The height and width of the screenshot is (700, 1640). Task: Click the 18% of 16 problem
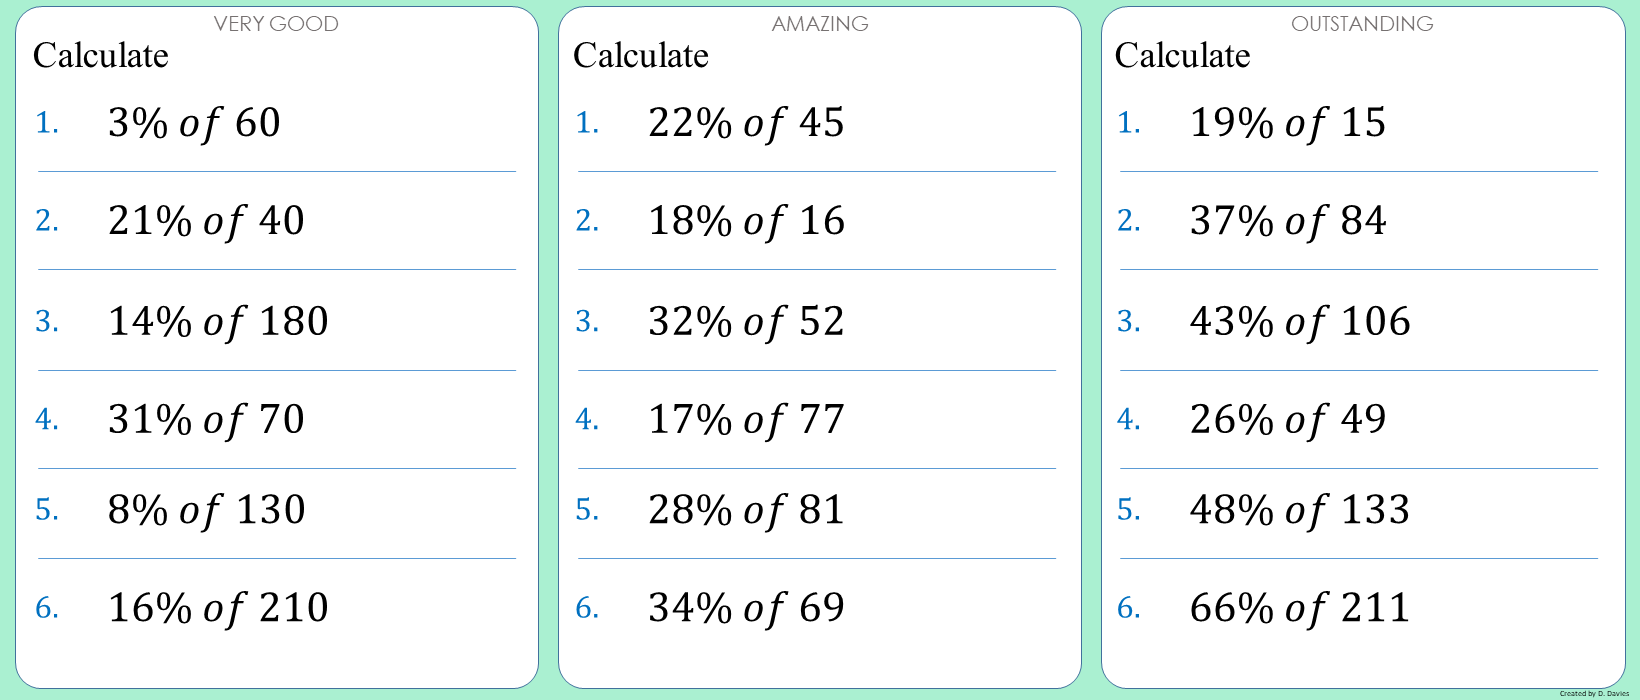coord(746,221)
